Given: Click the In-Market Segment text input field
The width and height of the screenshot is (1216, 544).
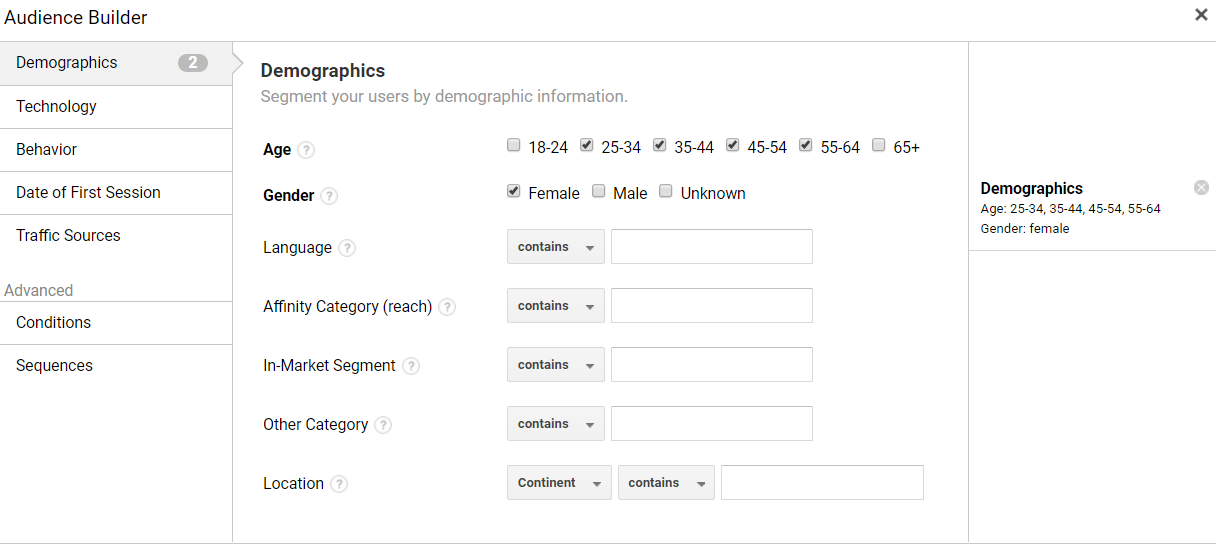Looking at the screenshot, I should click(712, 365).
